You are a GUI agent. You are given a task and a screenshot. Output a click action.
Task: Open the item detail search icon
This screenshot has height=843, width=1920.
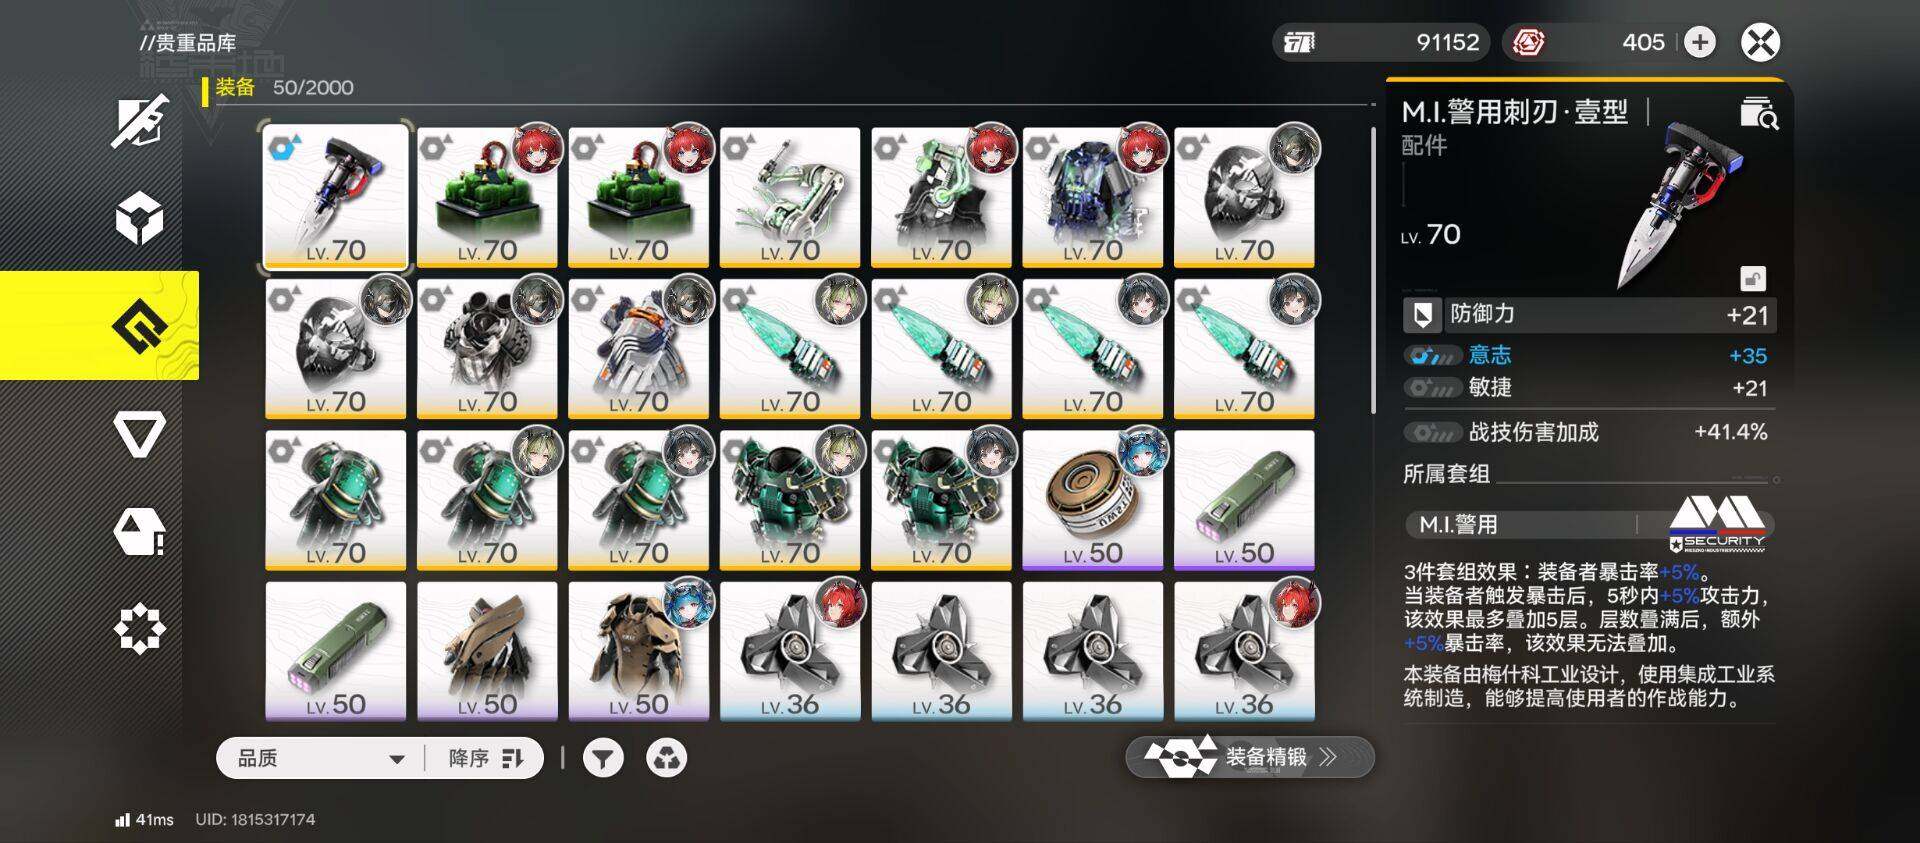pos(1758,113)
